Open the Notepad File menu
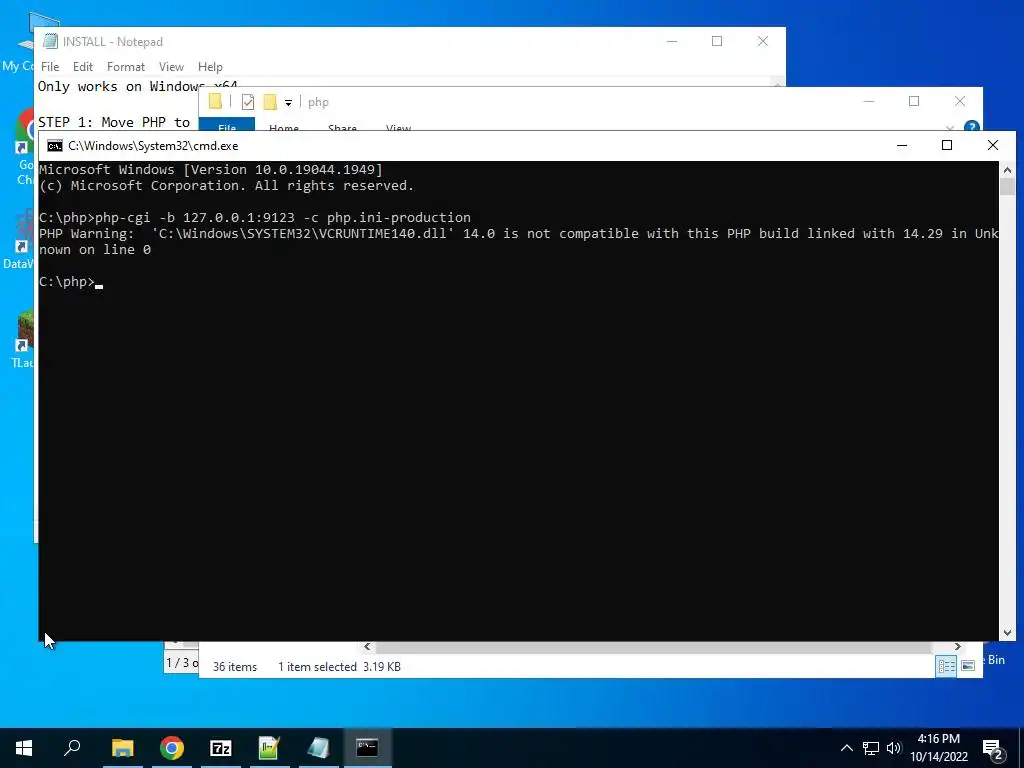This screenshot has width=1024, height=768. click(50, 67)
